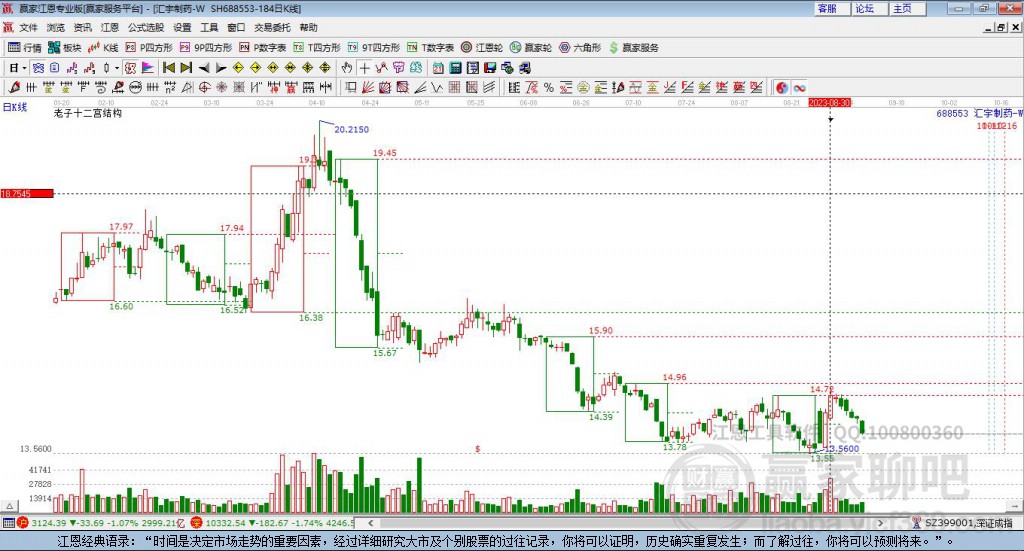This screenshot has width=1024, height=551.
Task: Click the first yellow diamond arrow icon
Action: click(x=238, y=68)
